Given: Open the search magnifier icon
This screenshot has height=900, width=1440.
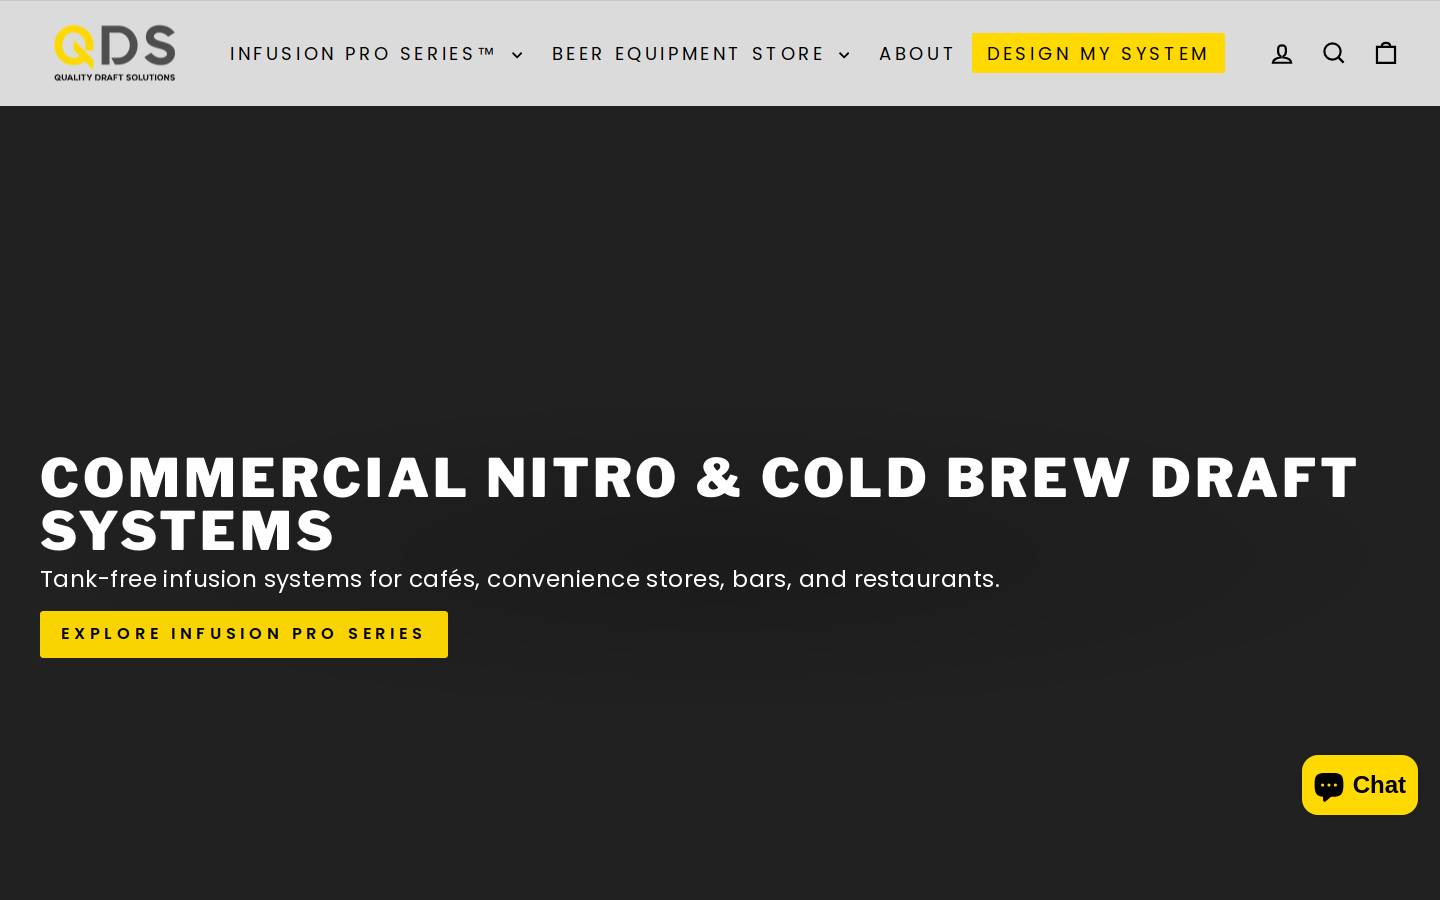Looking at the screenshot, I should click(x=1334, y=53).
